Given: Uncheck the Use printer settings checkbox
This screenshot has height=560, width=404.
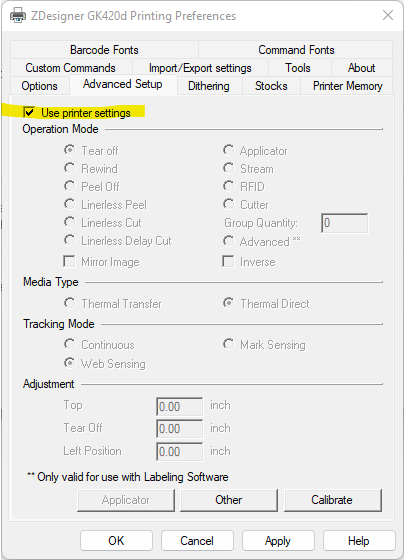Looking at the screenshot, I should pos(29,112).
